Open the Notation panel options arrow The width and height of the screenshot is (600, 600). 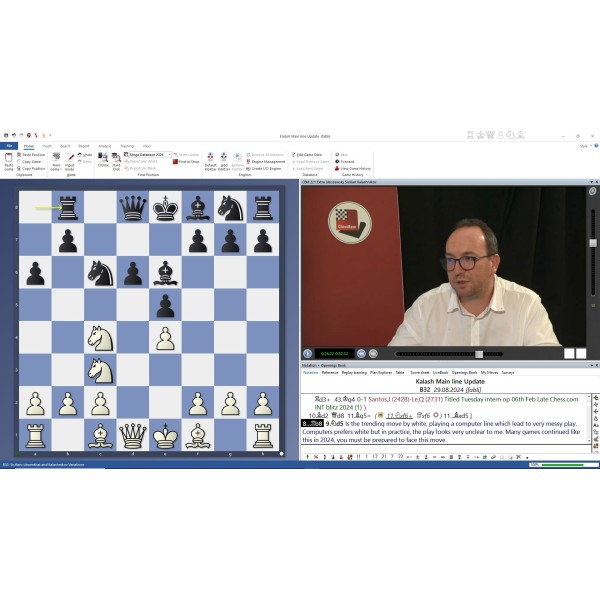tap(592, 365)
